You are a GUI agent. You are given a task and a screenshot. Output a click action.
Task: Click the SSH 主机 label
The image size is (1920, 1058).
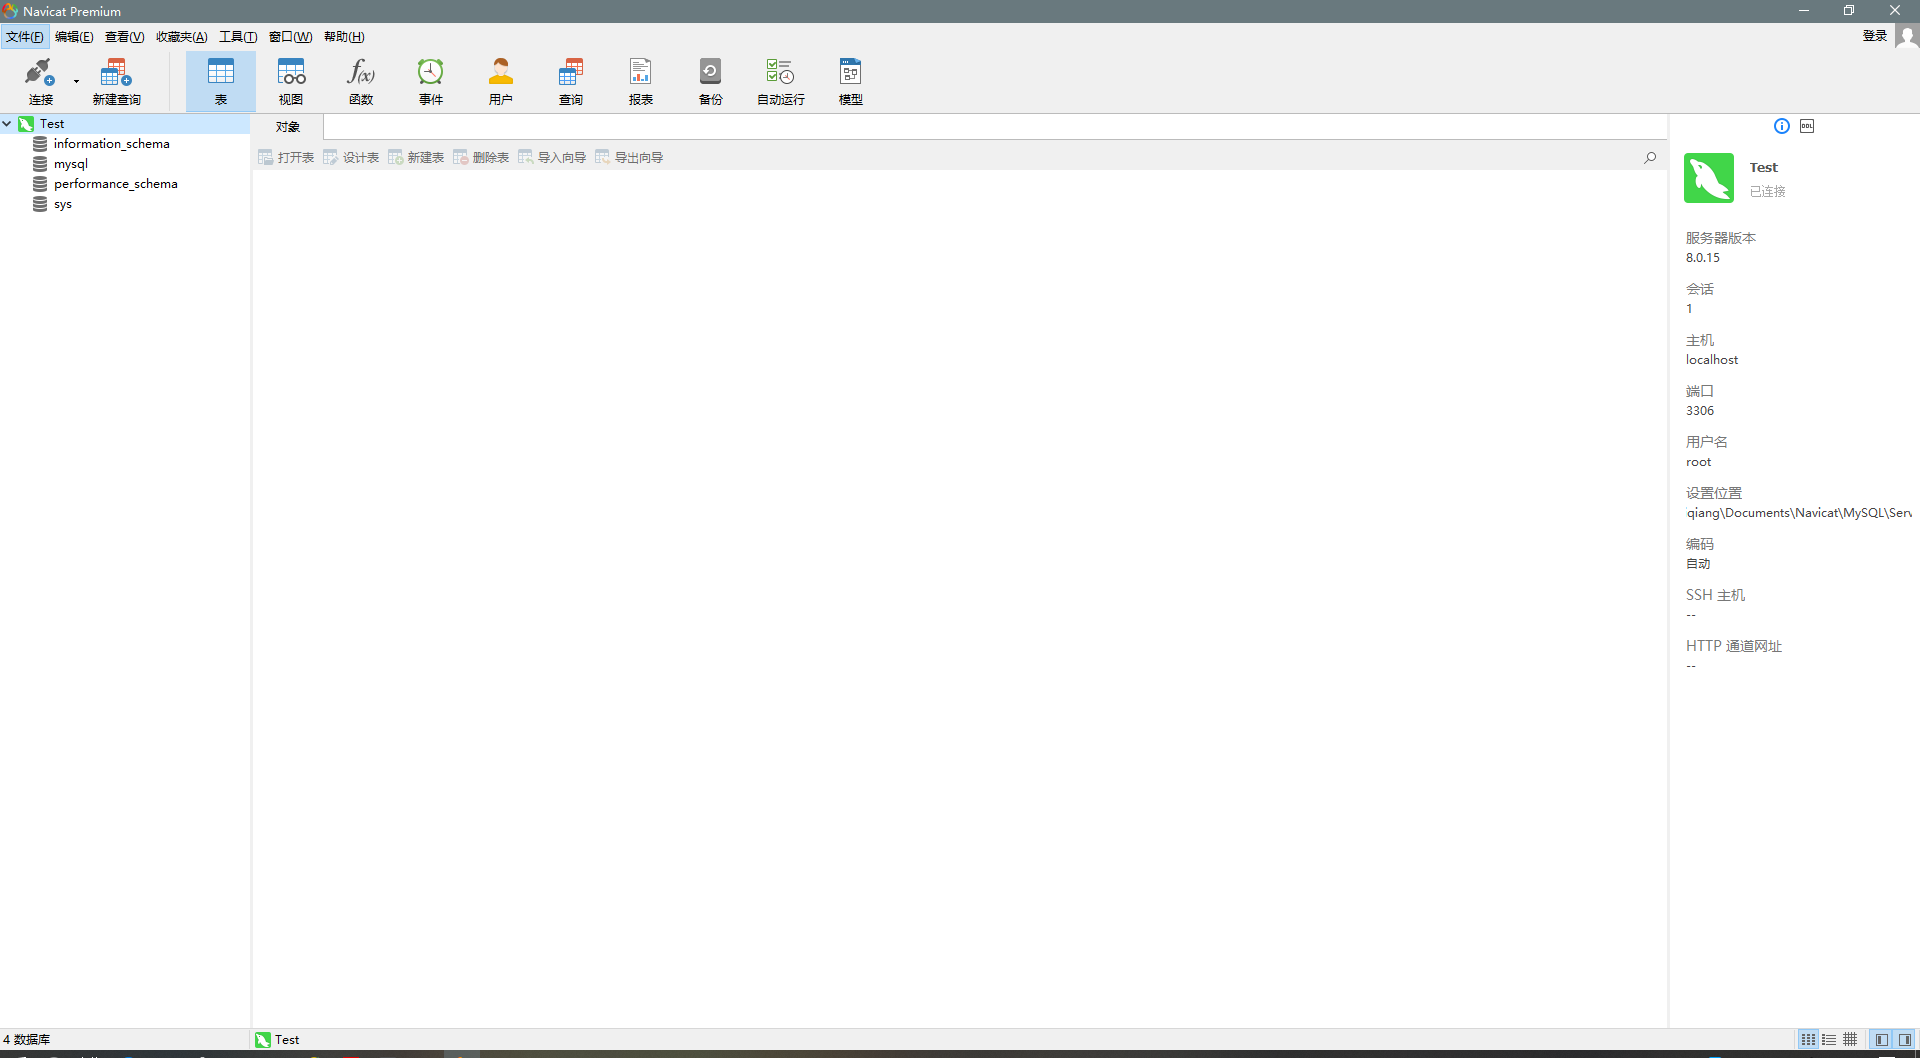1715,595
